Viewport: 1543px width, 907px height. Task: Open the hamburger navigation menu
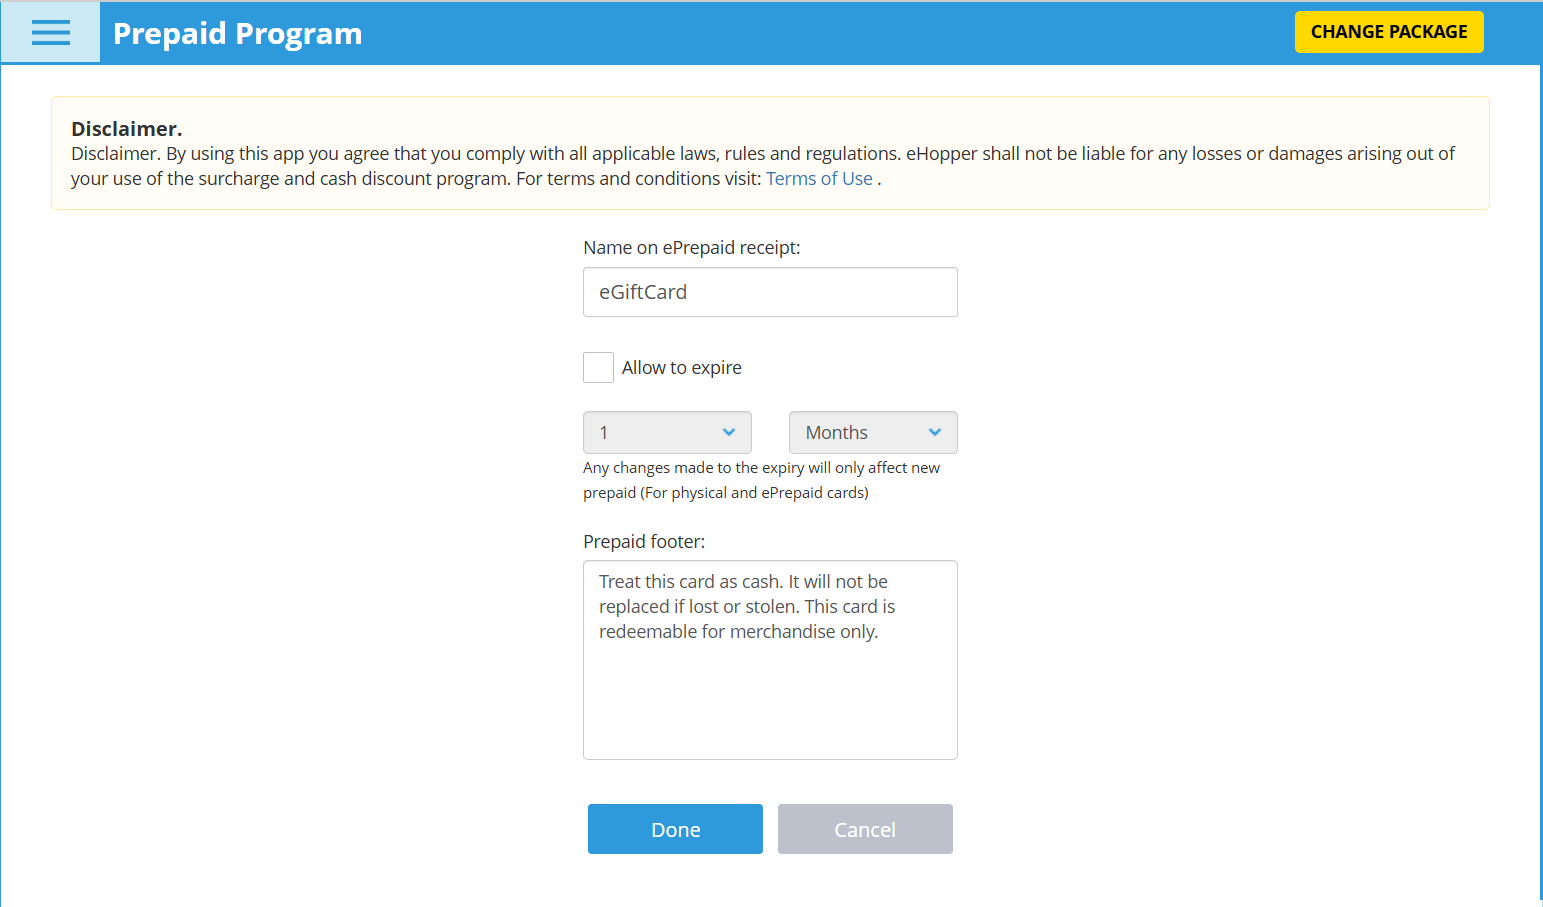50,32
